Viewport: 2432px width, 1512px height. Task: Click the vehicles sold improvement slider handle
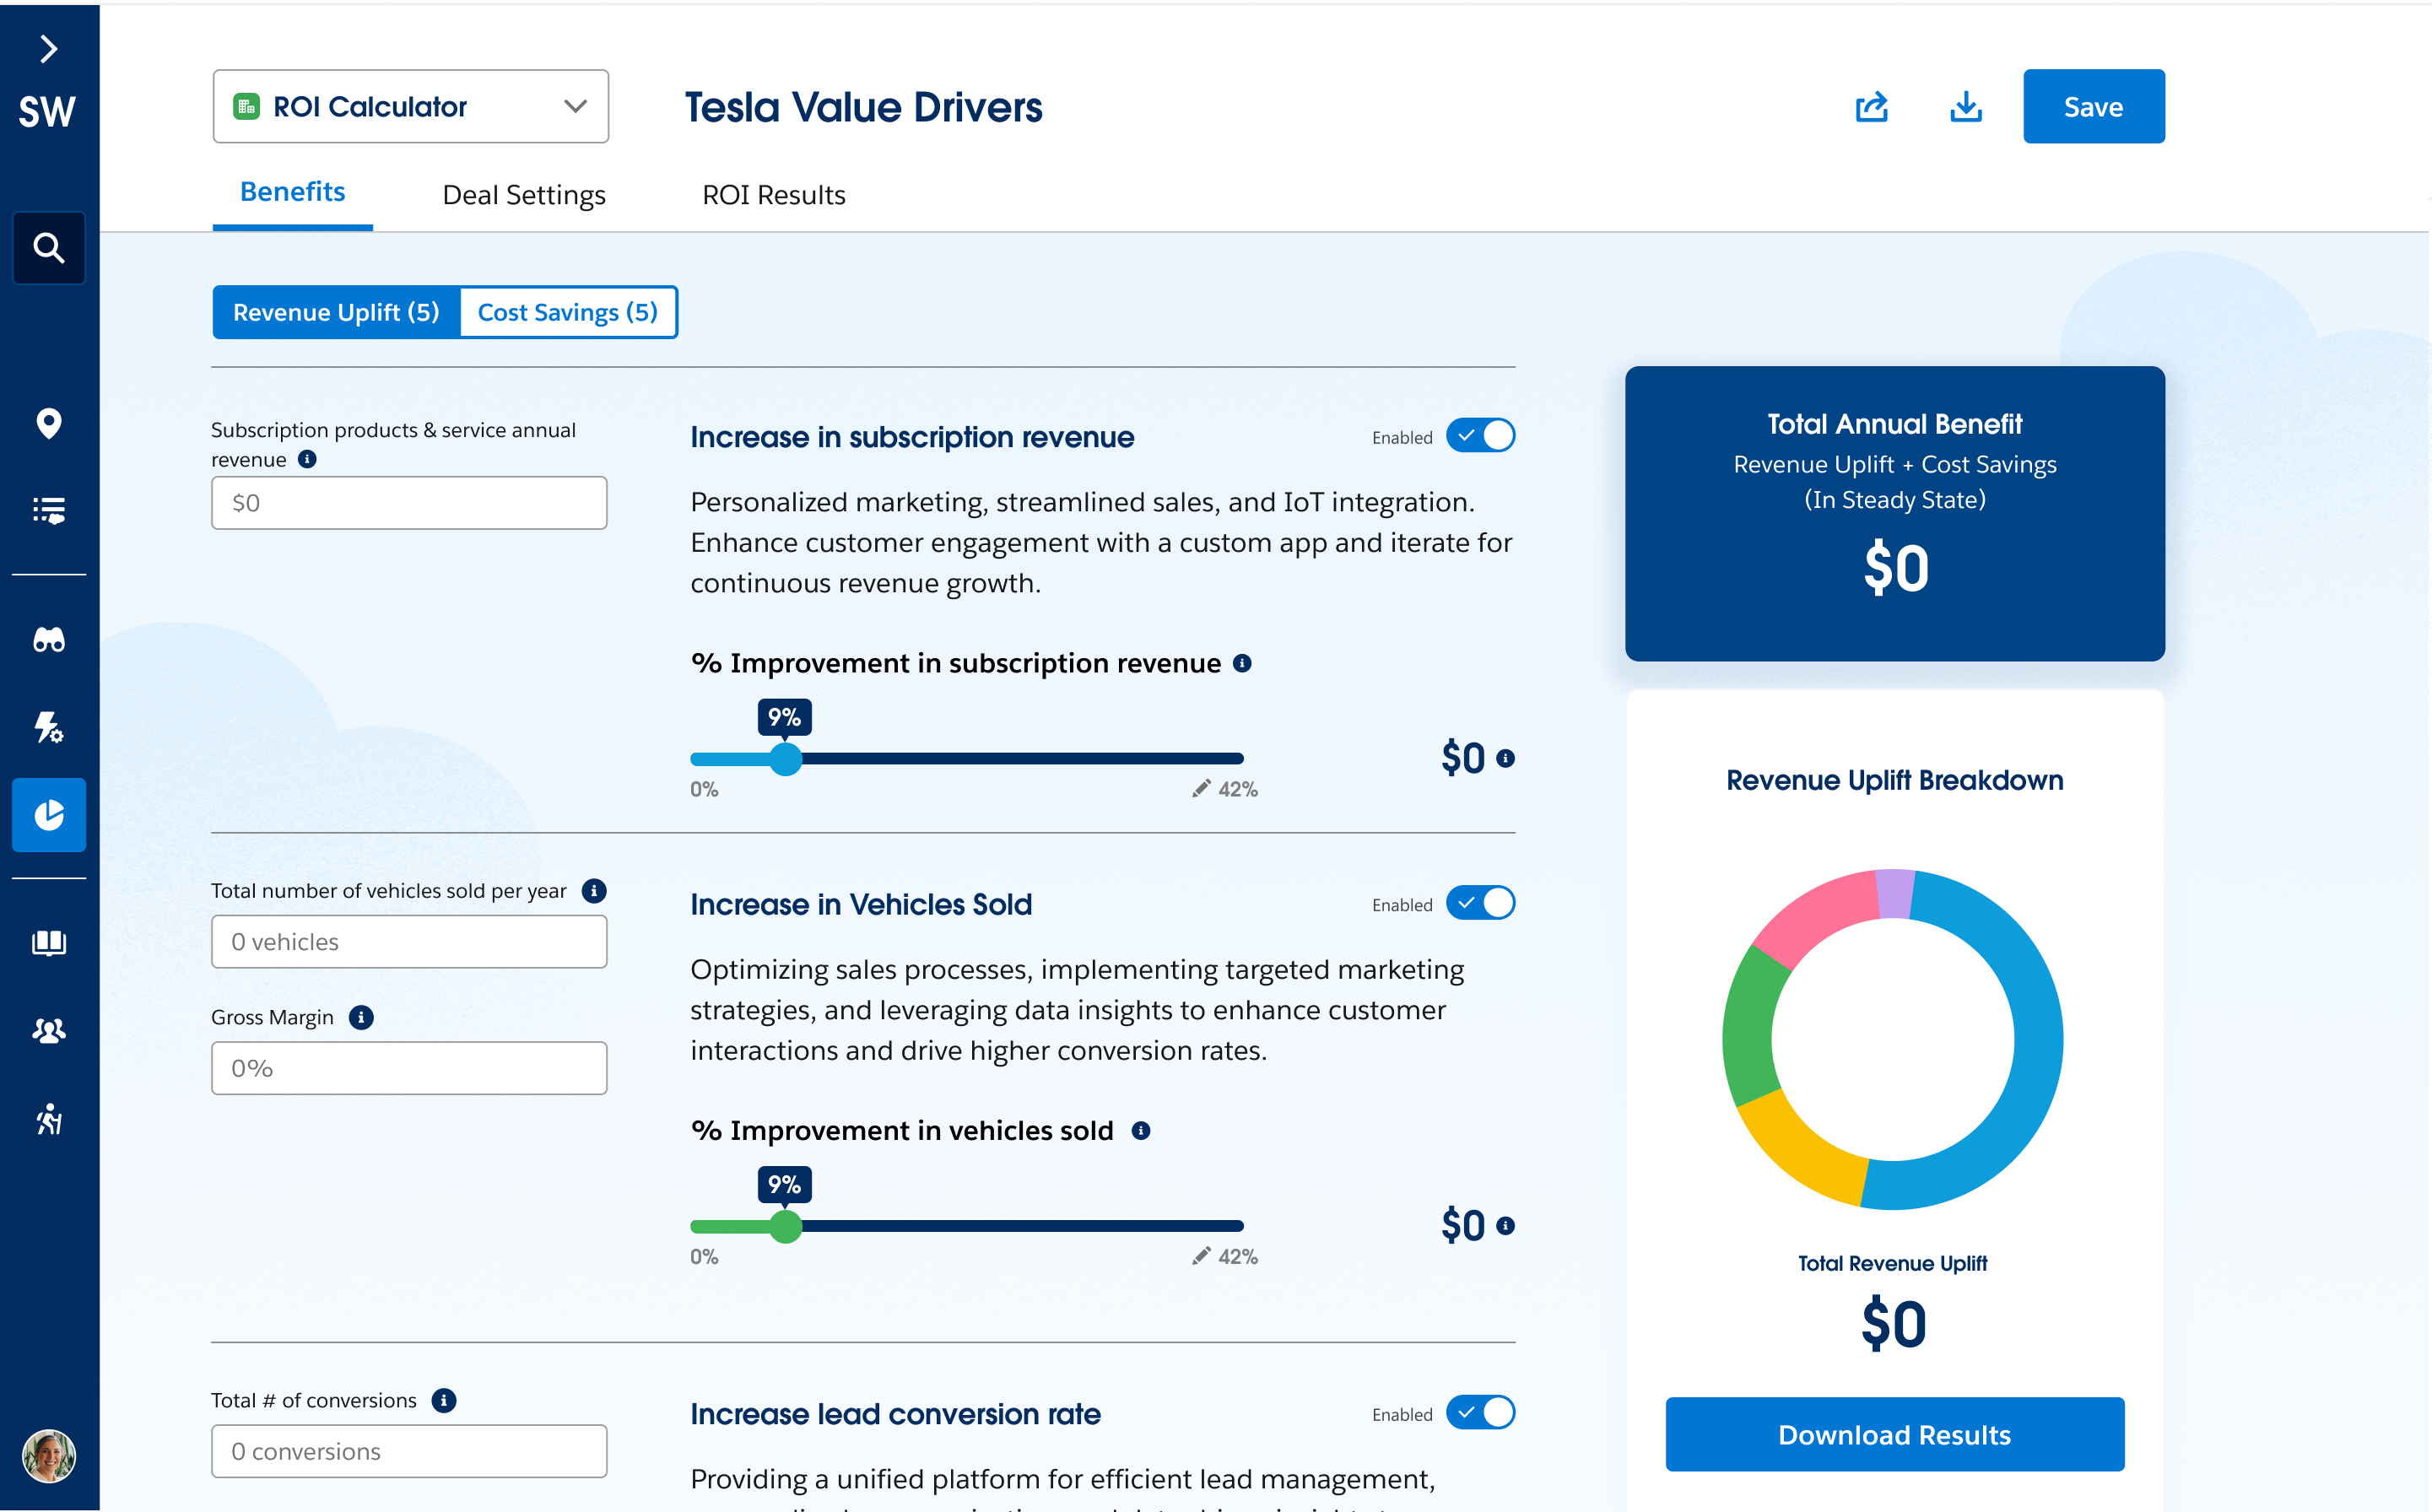pyautogui.click(x=786, y=1226)
